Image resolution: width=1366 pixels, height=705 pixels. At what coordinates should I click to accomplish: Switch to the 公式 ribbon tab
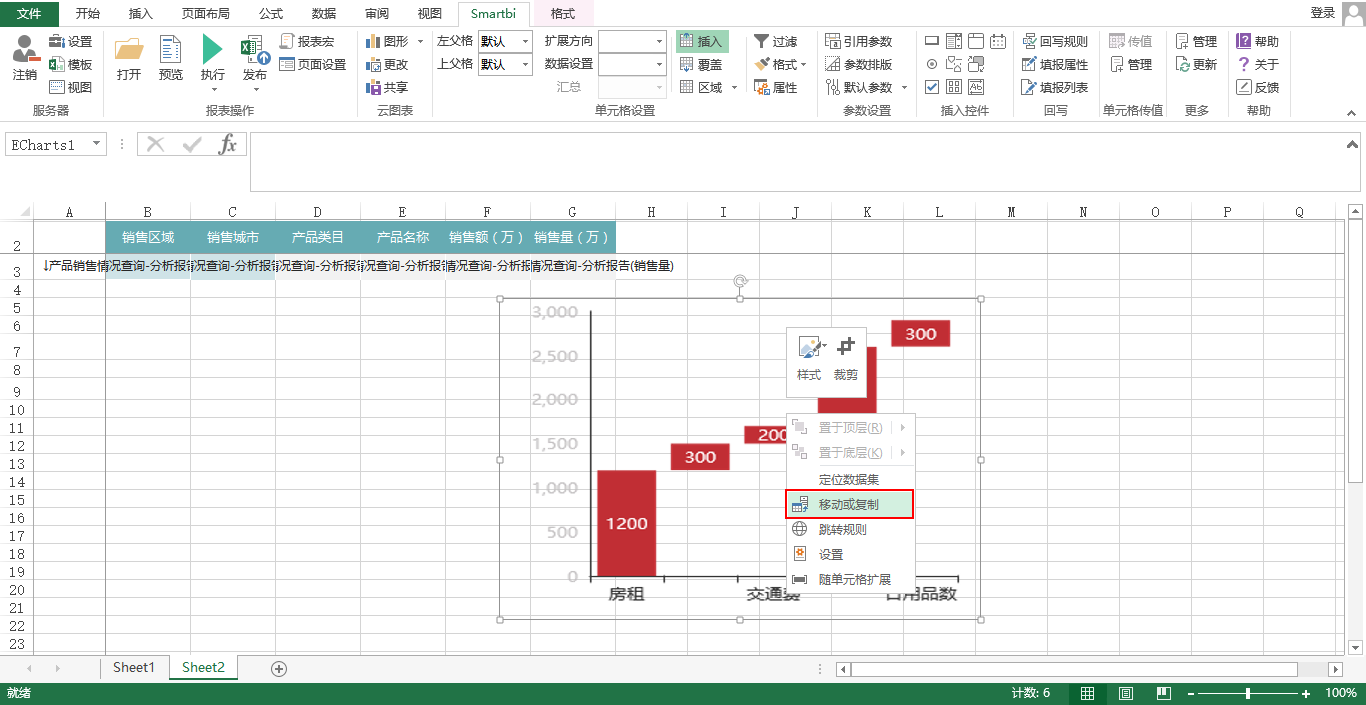pos(270,13)
